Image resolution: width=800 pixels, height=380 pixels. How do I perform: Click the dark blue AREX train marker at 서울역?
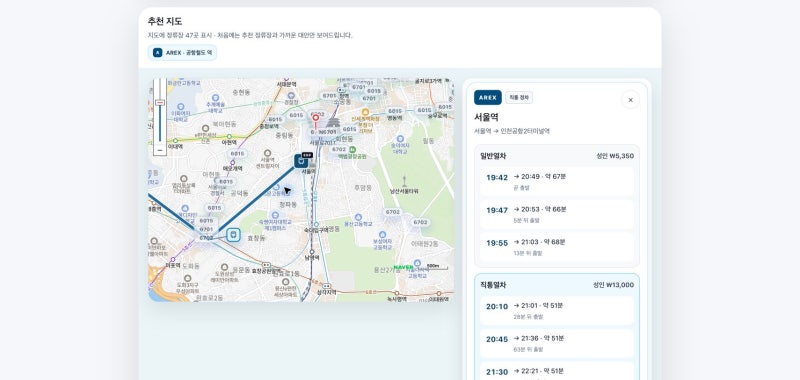[301, 161]
